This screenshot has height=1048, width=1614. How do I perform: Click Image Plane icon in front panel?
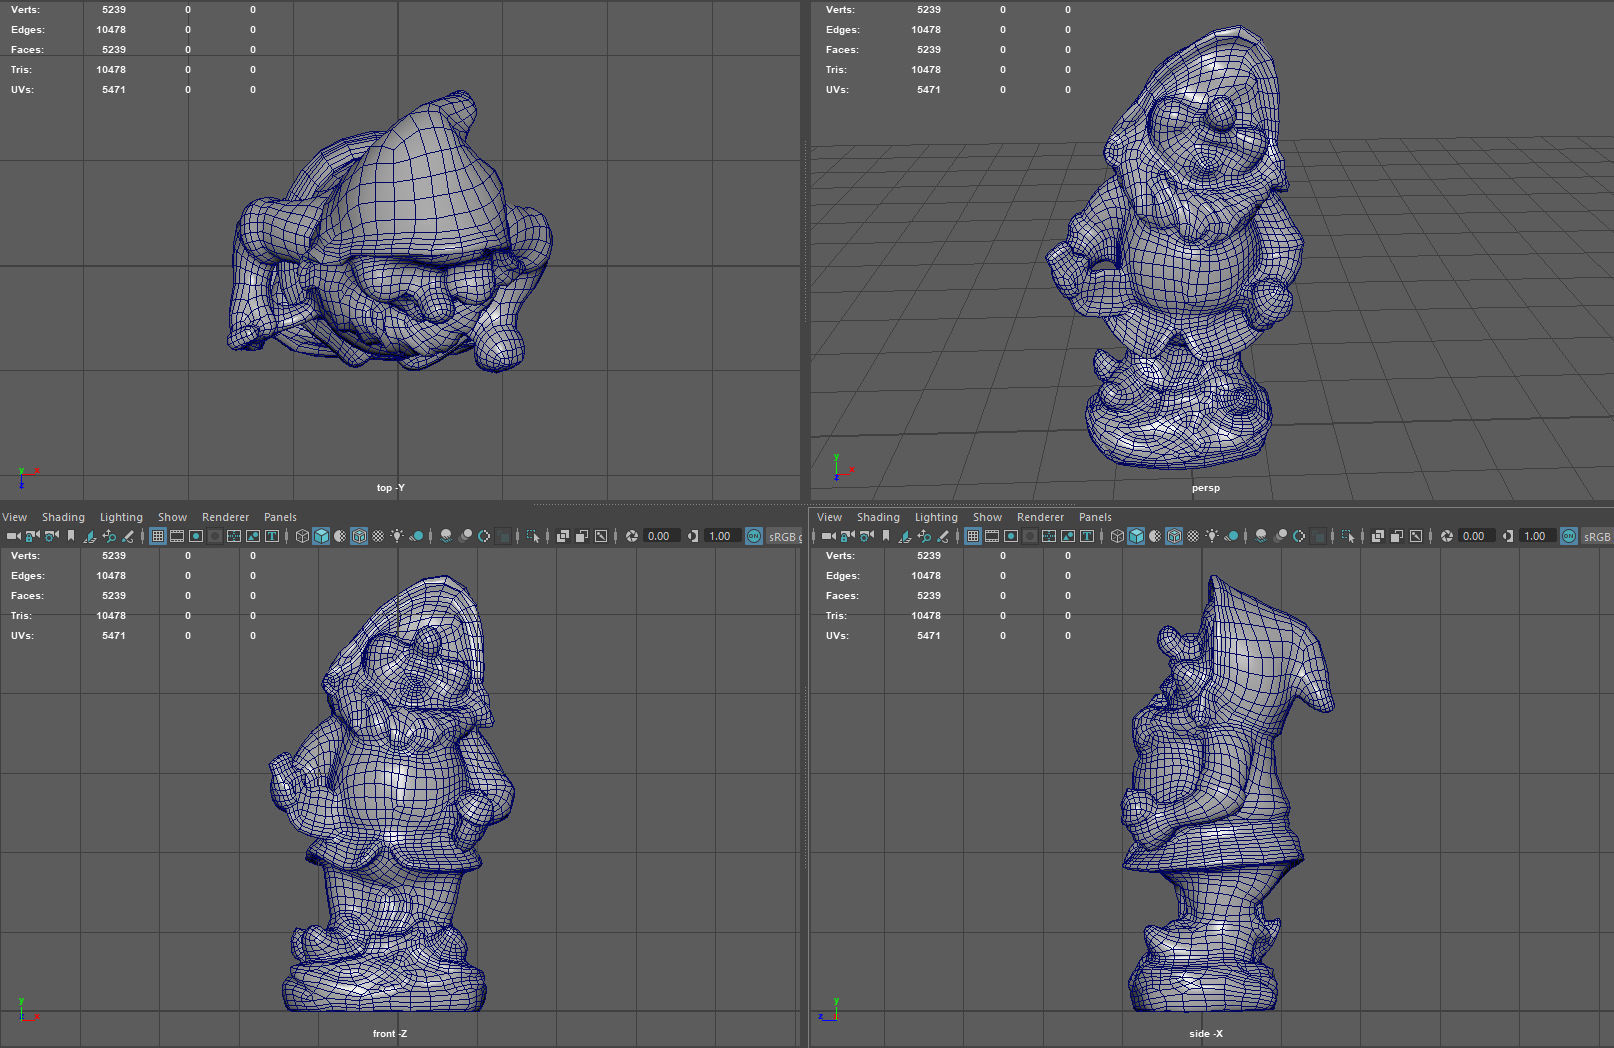point(90,536)
